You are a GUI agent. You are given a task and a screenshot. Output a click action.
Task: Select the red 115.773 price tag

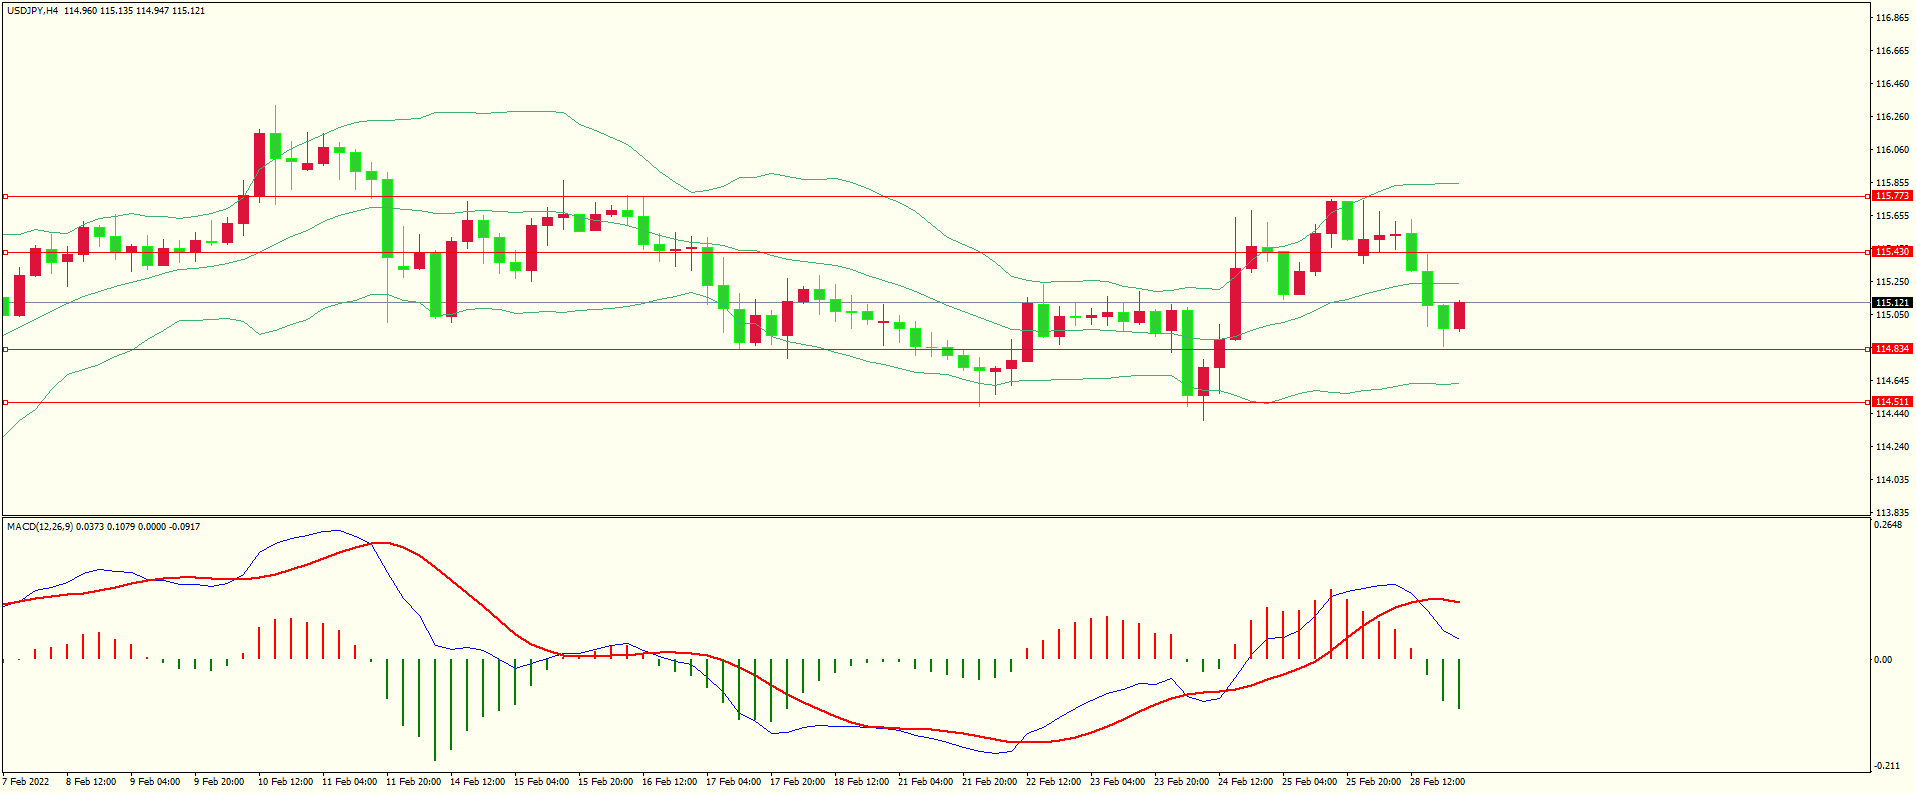coord(1892,196)
